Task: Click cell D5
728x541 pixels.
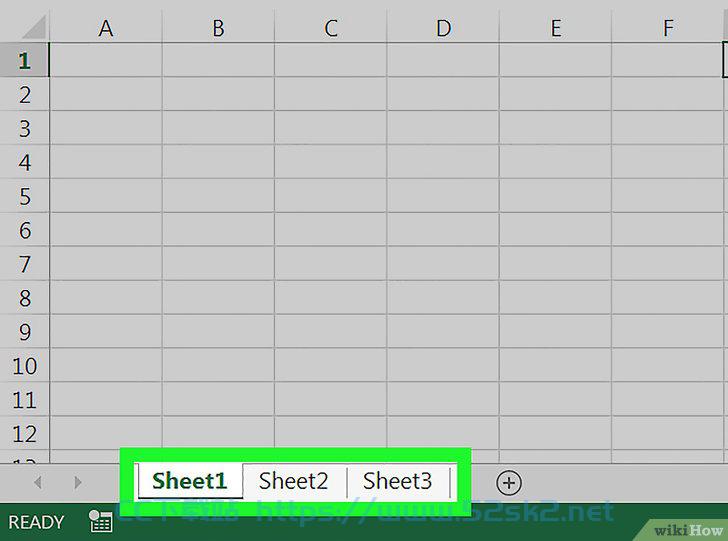Action: tap(443, 196)
